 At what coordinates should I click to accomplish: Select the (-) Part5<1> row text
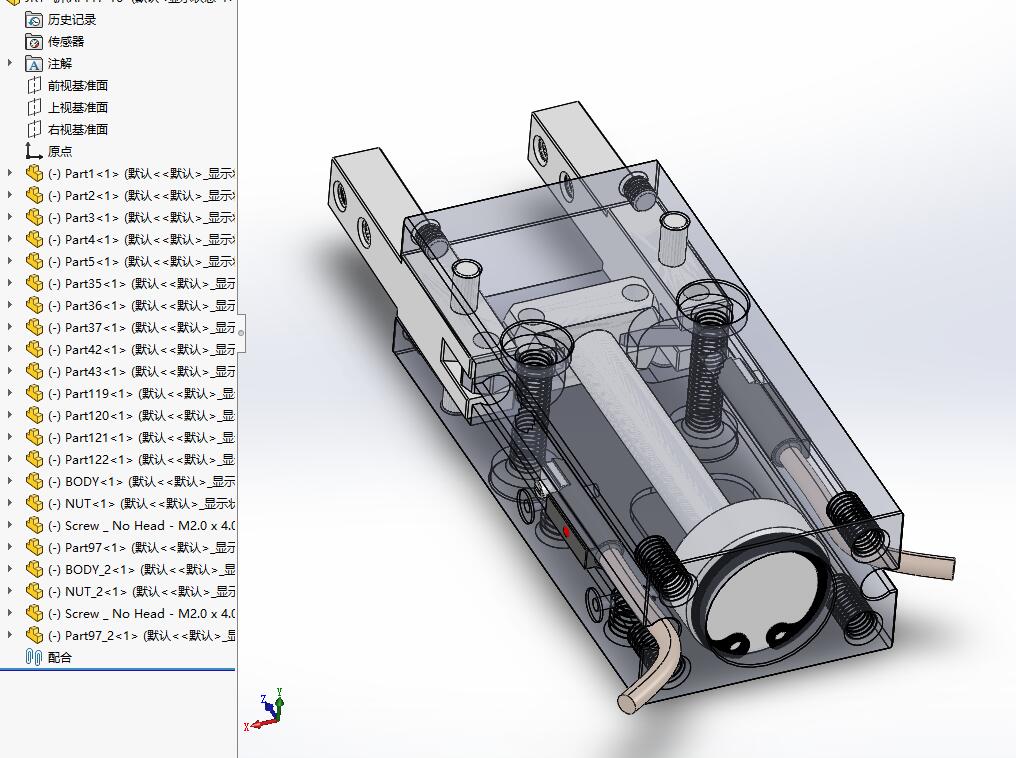[x=141, y=262]
